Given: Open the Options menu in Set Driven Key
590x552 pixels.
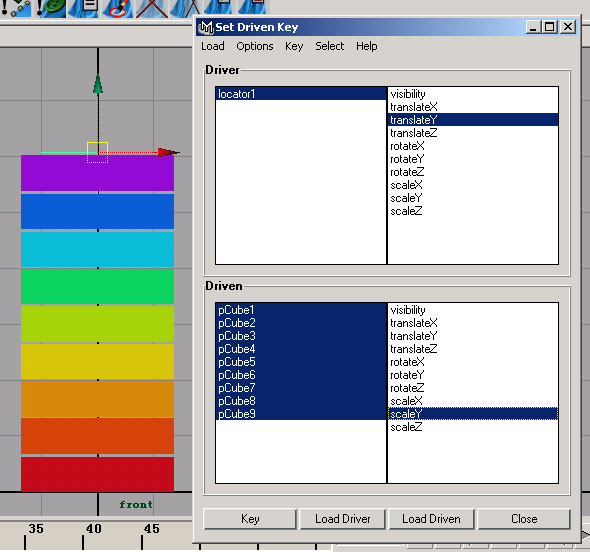Looking at the screenshot, I should coord(255,46).
